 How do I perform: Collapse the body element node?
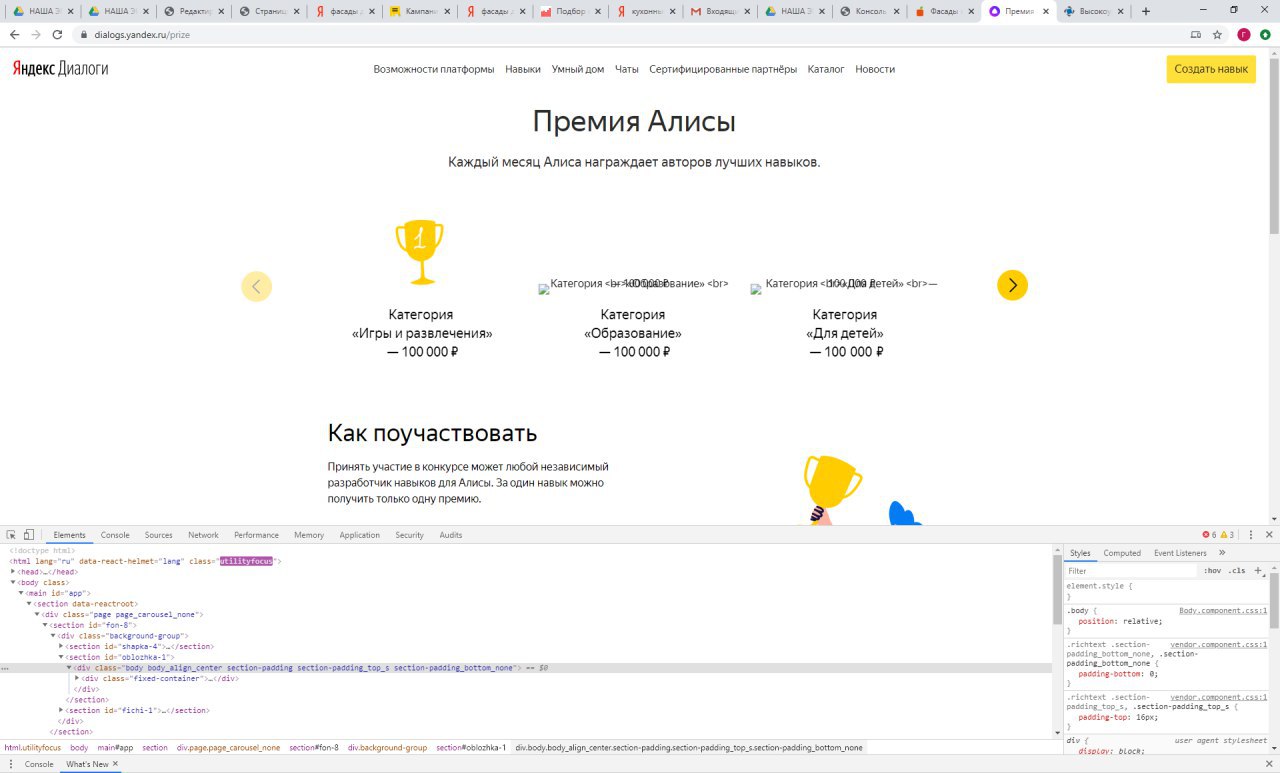tap(13, 582)
